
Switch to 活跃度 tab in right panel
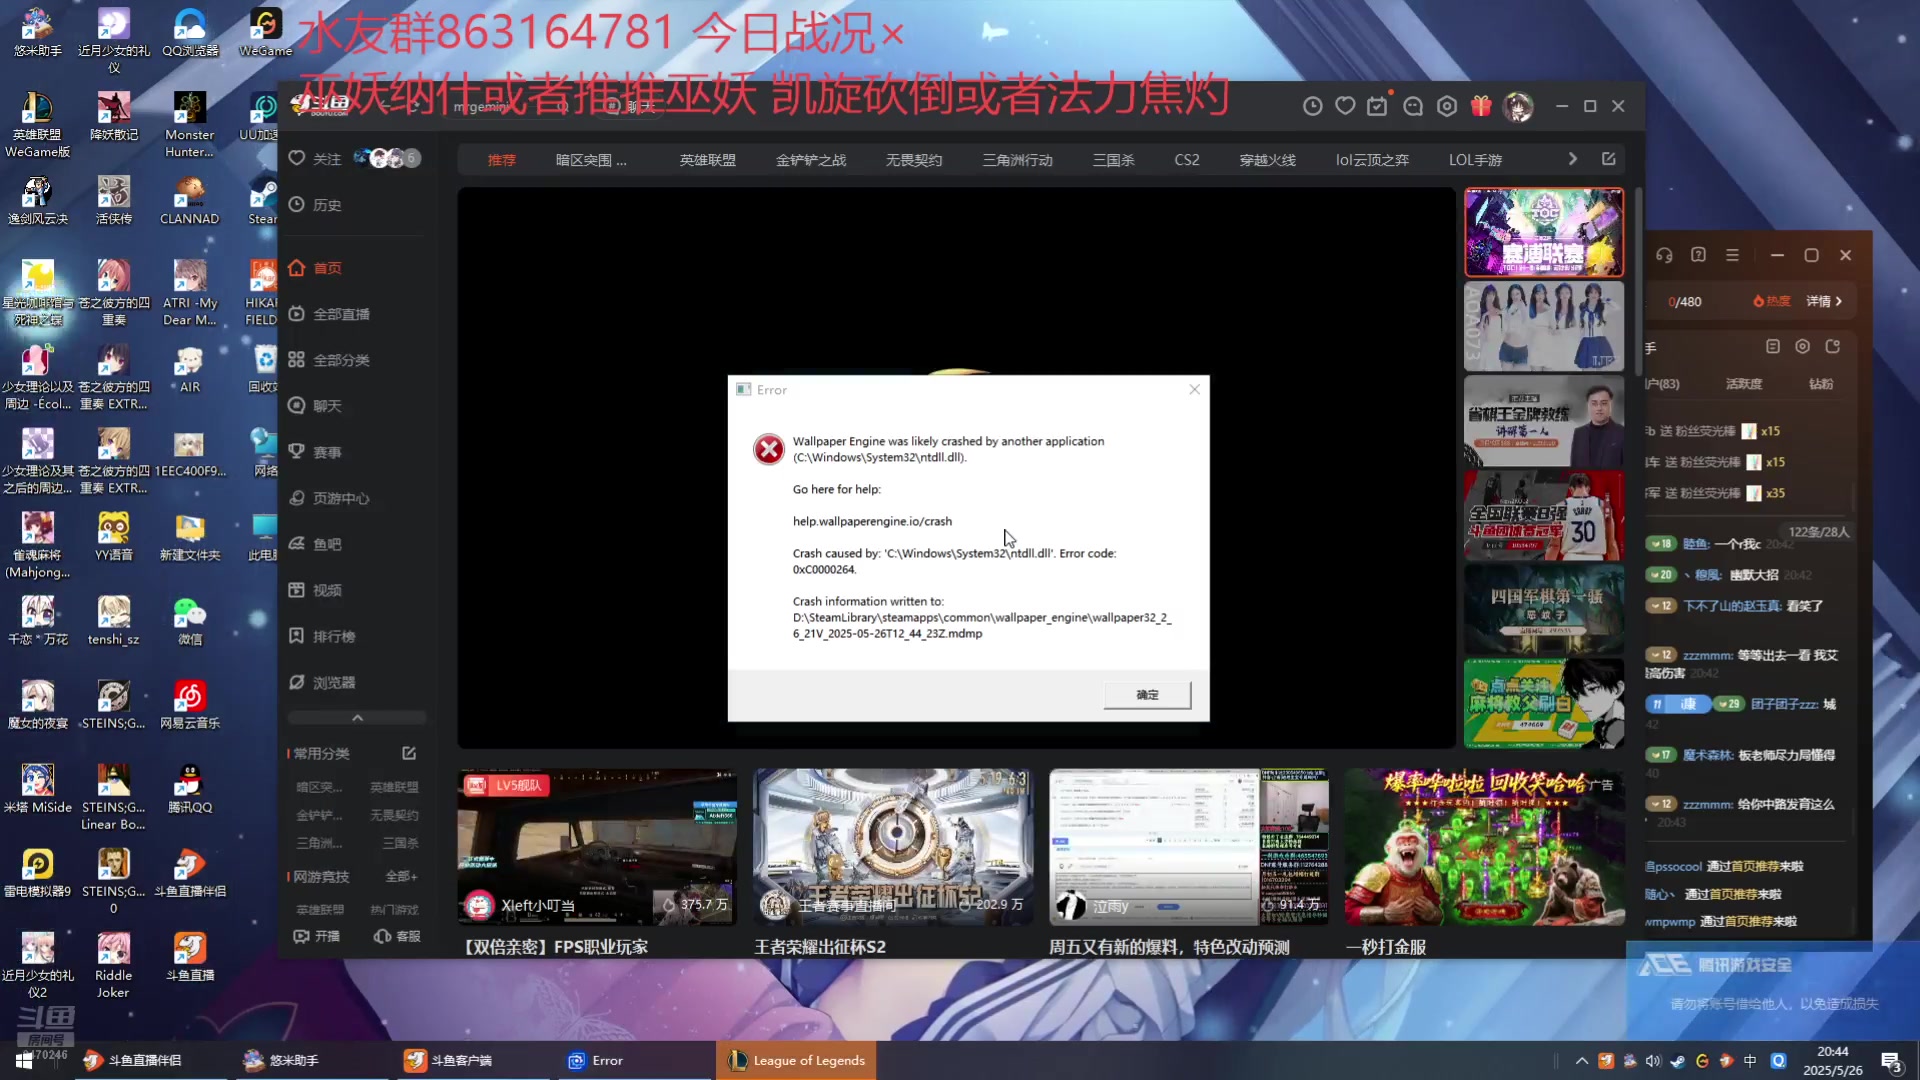coord(1744,384)
